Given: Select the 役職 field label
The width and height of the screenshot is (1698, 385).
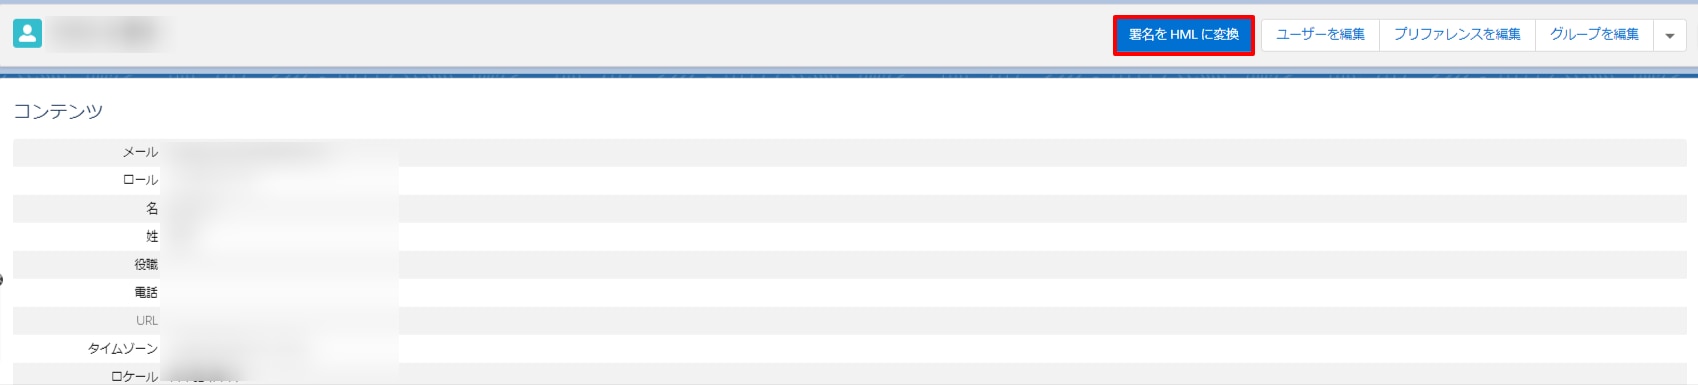Looking at the screenshot, I should click(146, 264).
